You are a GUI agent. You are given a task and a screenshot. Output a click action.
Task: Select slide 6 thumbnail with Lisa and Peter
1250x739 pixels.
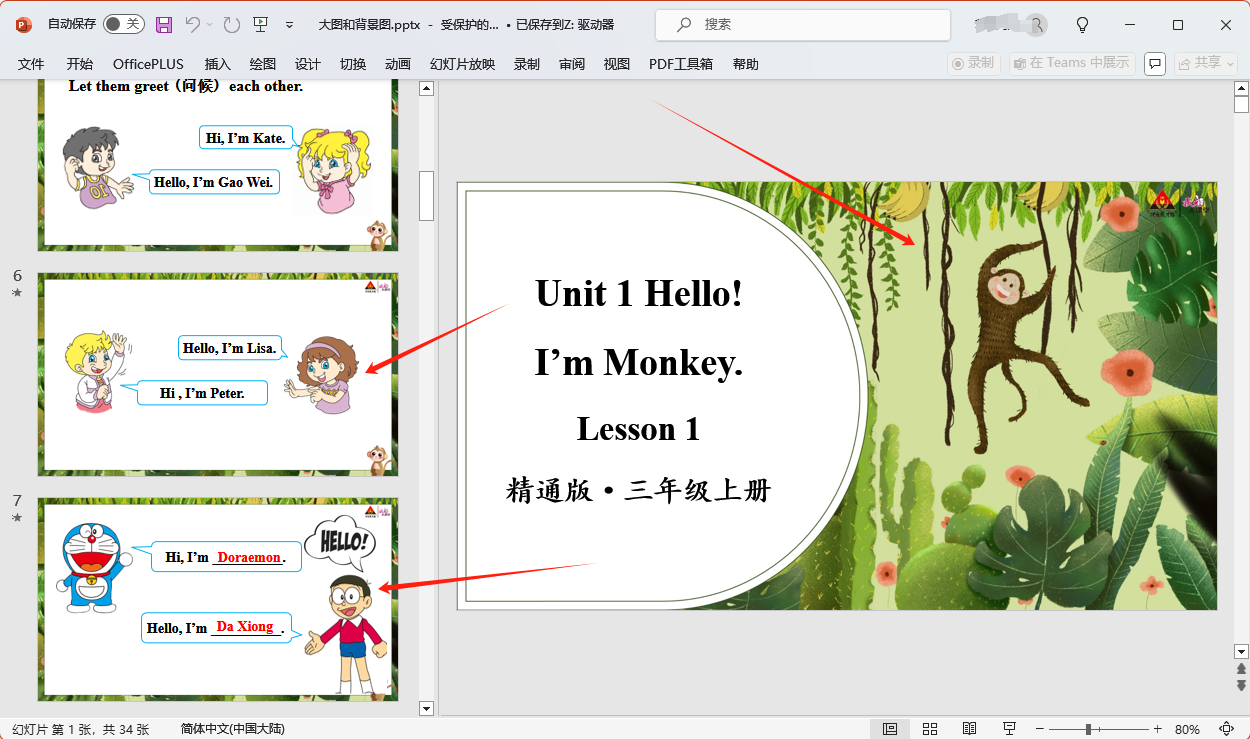(x=218, y=374)
